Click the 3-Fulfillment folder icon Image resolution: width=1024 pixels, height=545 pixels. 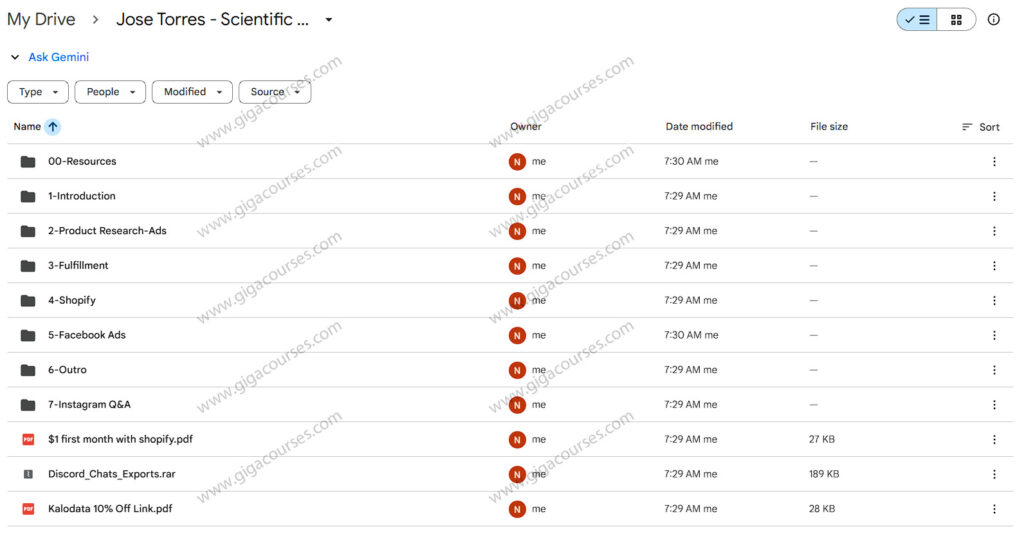[27, 266]
